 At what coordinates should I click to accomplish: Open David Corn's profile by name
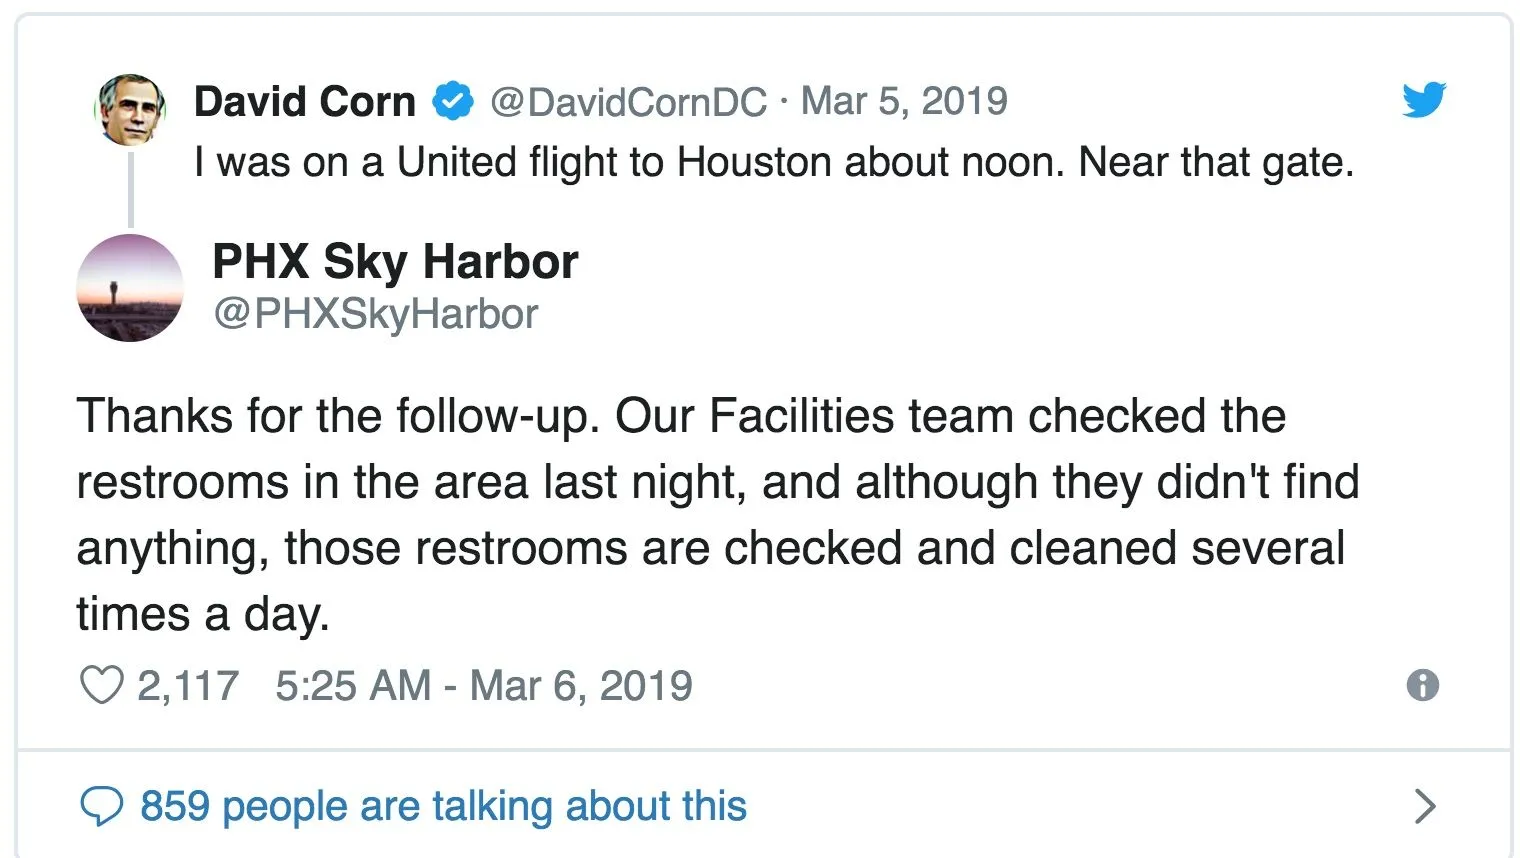(x=304, y=101)
